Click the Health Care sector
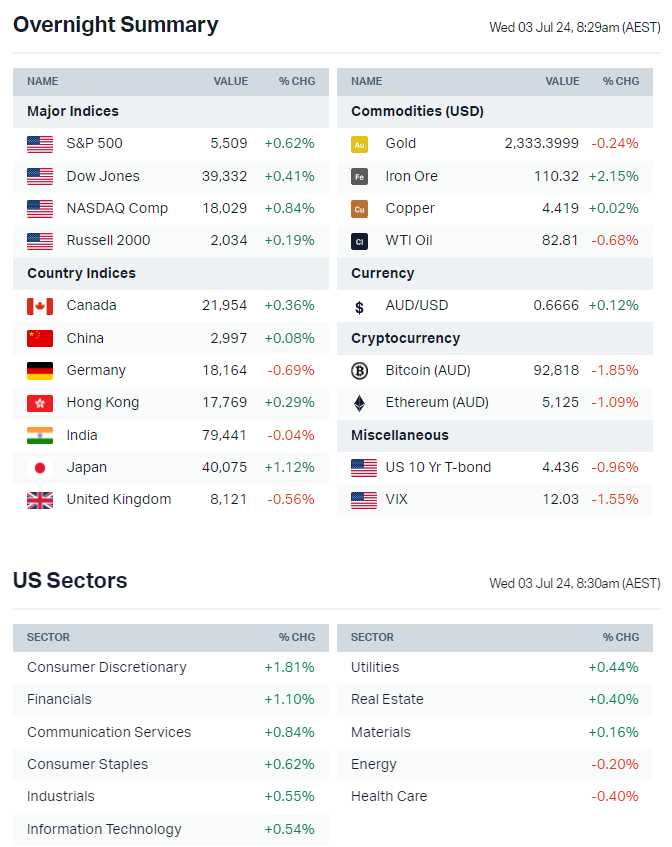This screenshot has height=847, width=672. tap(388, 797)
